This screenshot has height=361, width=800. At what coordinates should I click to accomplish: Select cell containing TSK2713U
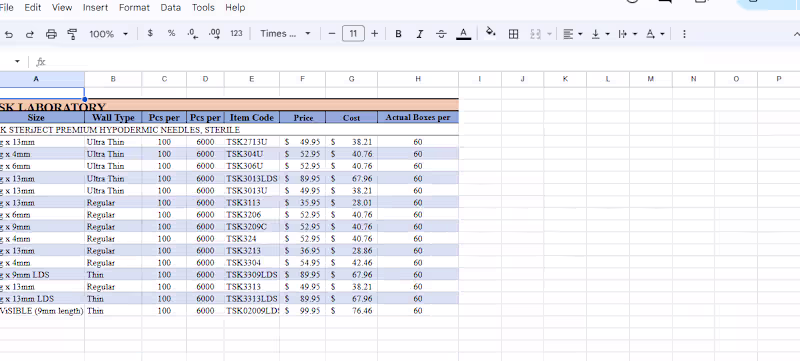coord(252,142)
